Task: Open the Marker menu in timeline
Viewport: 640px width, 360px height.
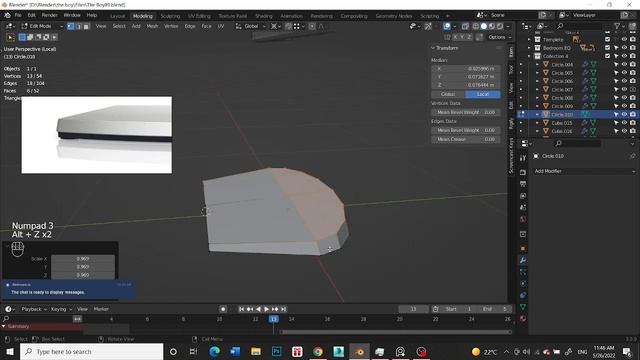Action: point(101,309)
